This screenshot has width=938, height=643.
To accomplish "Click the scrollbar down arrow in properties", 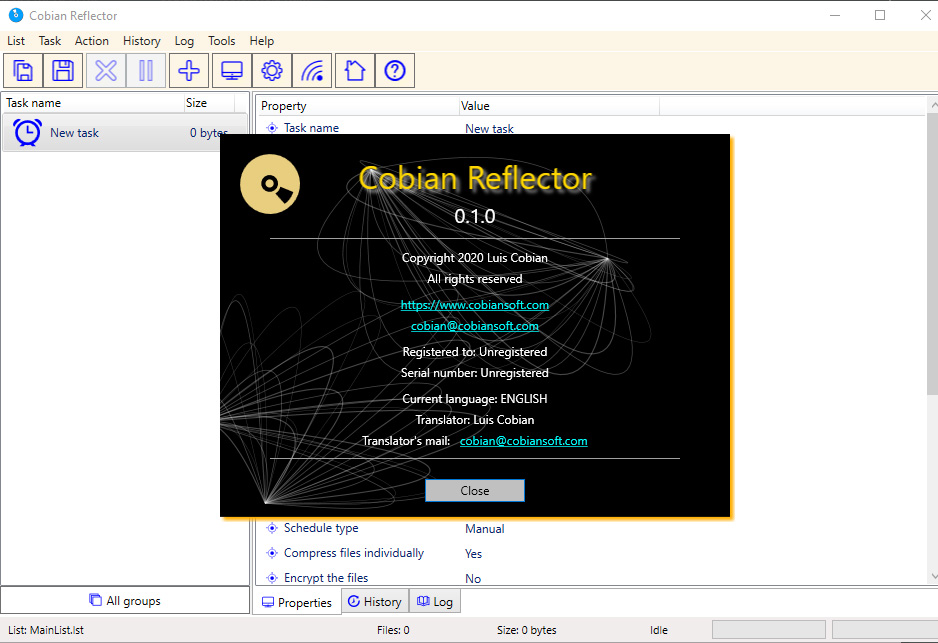I will pyautogui.click(x=933, y=577).
